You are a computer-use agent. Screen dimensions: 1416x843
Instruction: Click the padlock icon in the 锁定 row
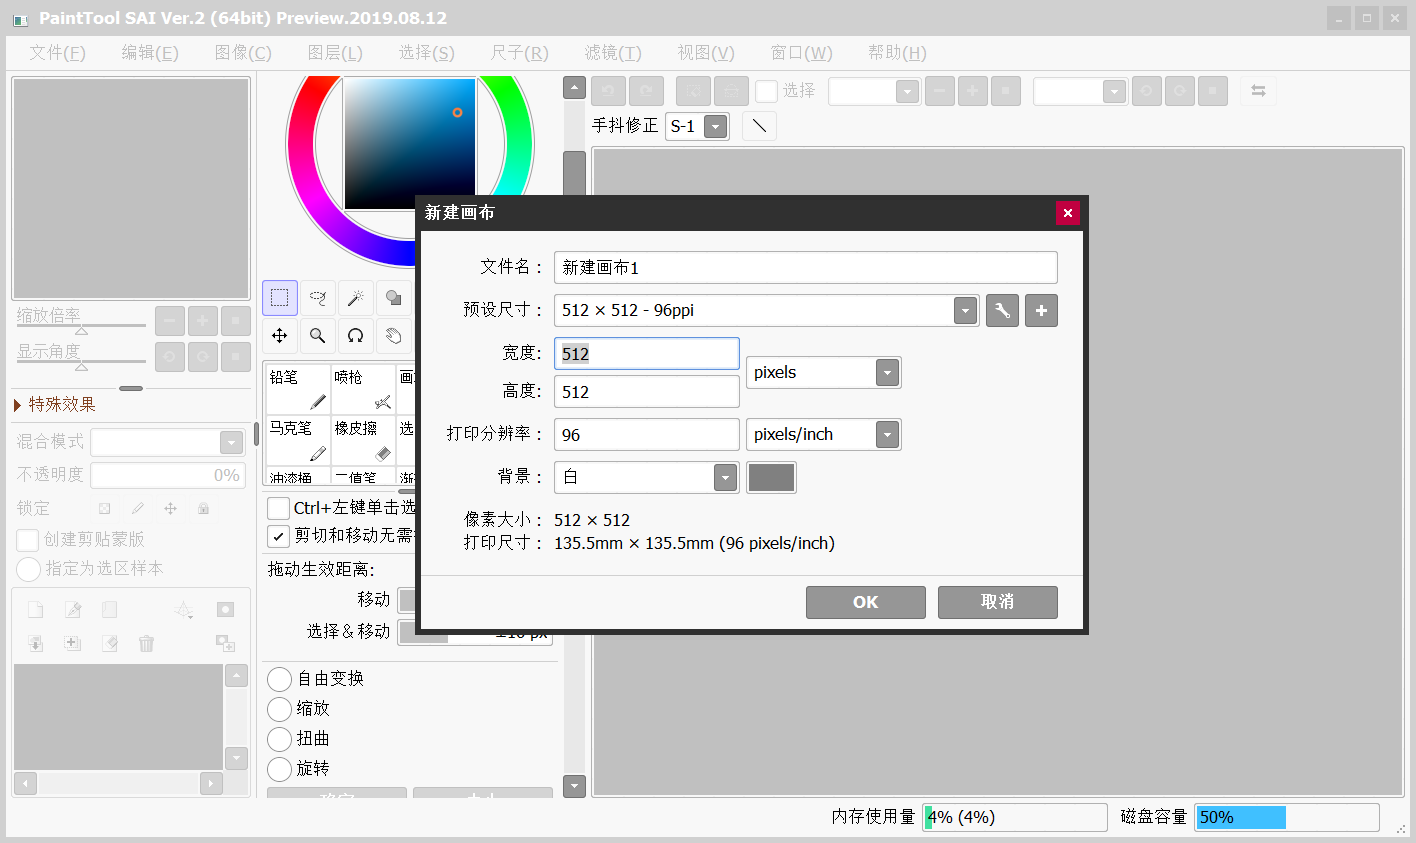click(204, 509)
